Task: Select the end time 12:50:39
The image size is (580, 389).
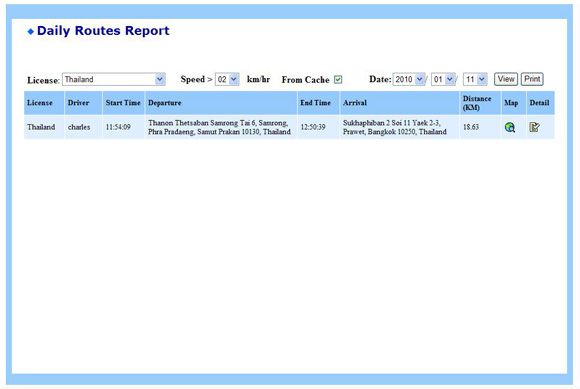Action: (x=313, y=127)
